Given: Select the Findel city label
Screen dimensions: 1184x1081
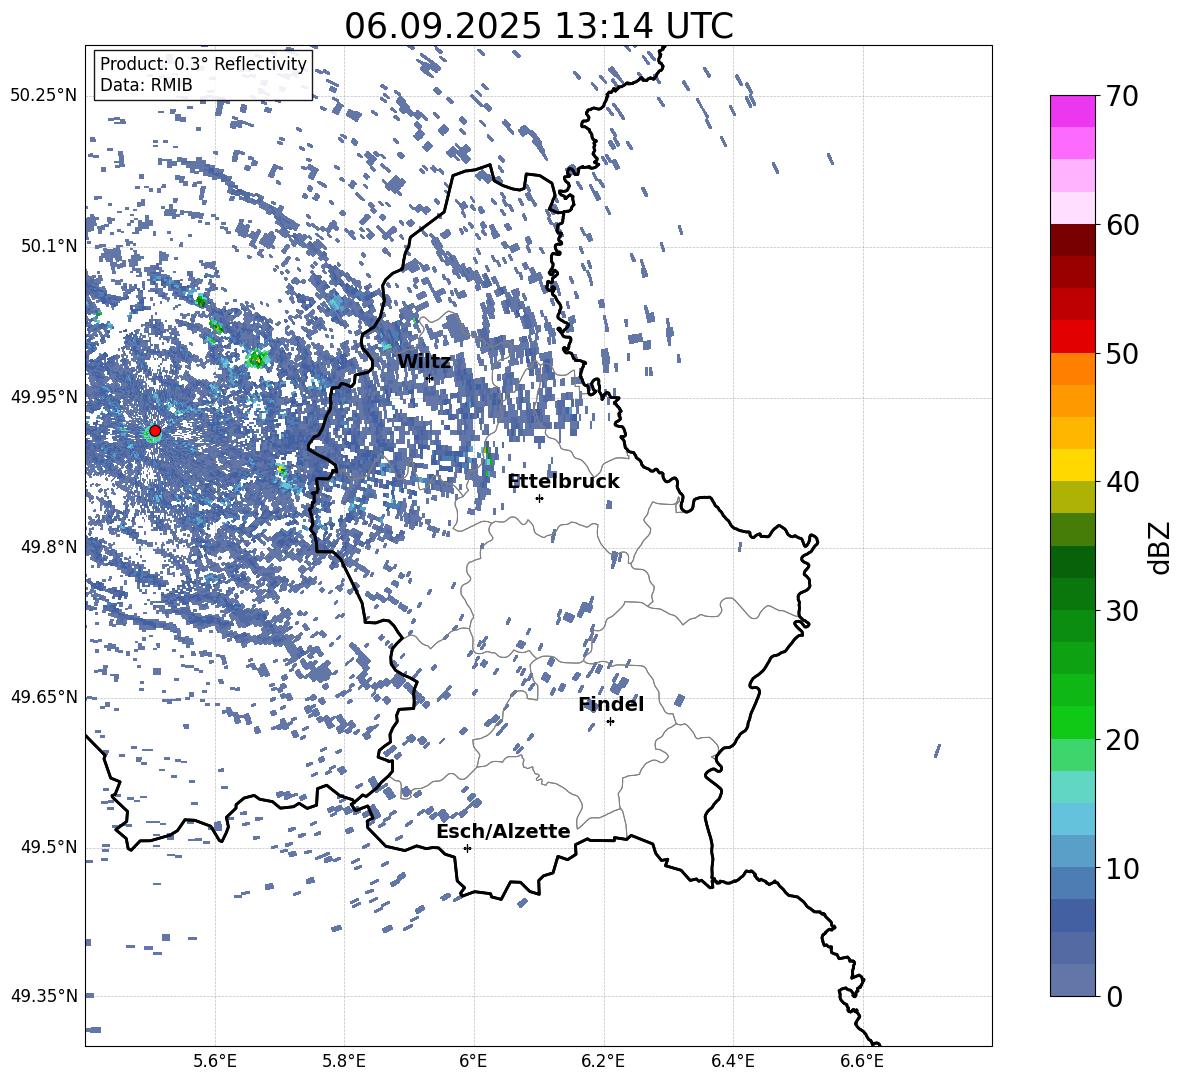Looking at the screenshot, I should pos(611,704).
